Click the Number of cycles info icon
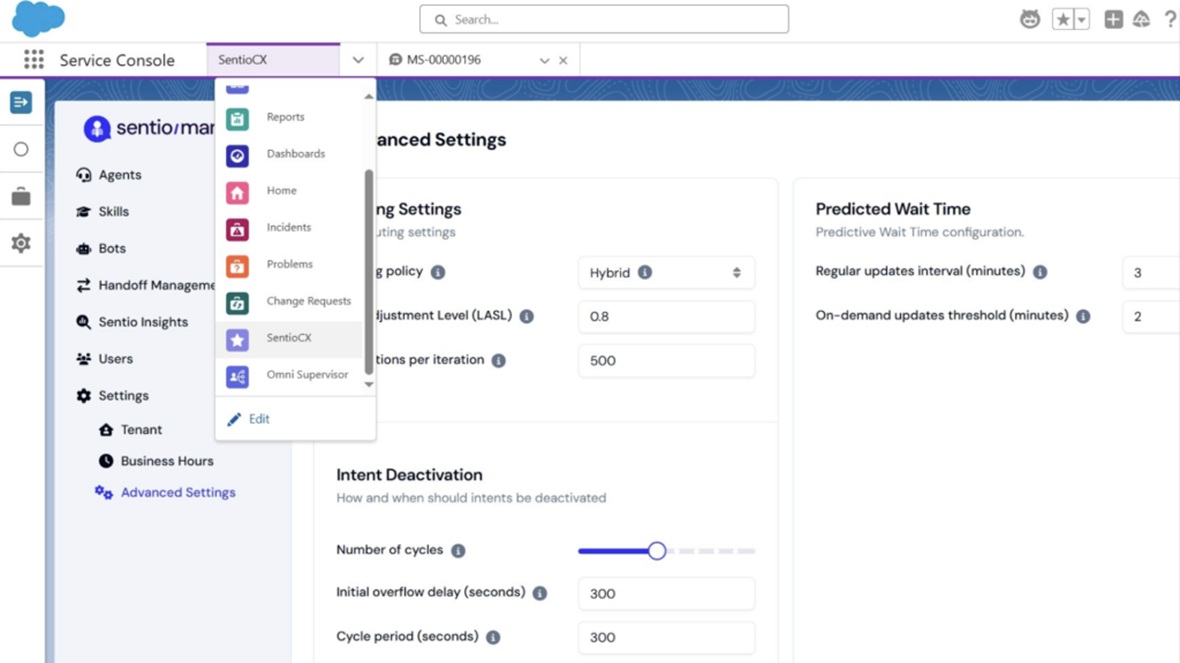Image resolution: width=1180 pixels, height=663 pixels. 458,551
